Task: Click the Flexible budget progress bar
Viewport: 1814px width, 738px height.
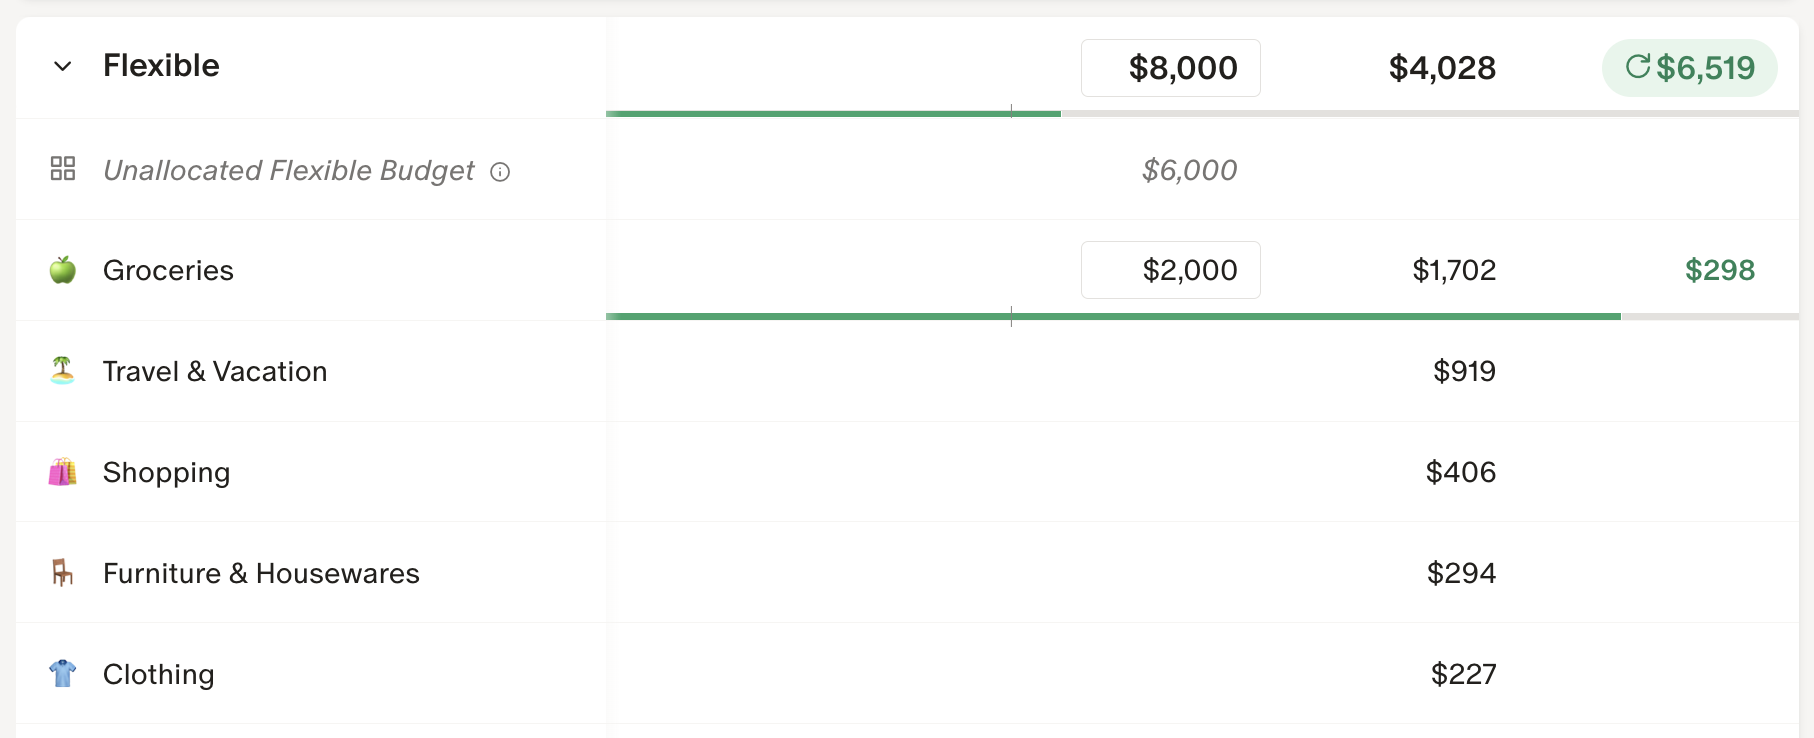Action: (x=1200, y=114)
